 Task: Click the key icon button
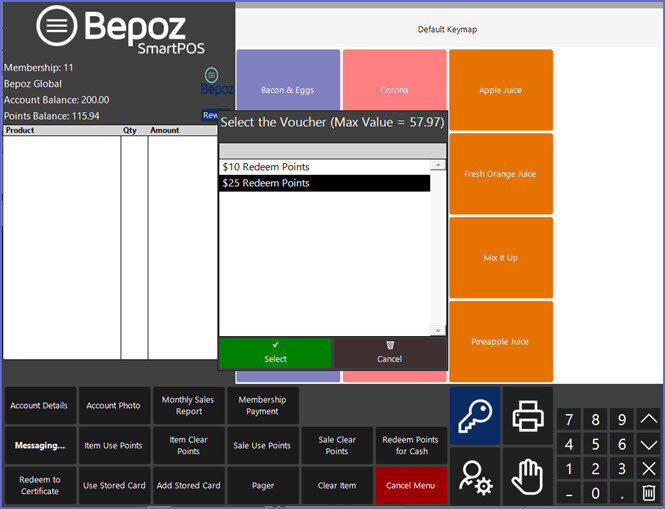click(x=474, y=415)
